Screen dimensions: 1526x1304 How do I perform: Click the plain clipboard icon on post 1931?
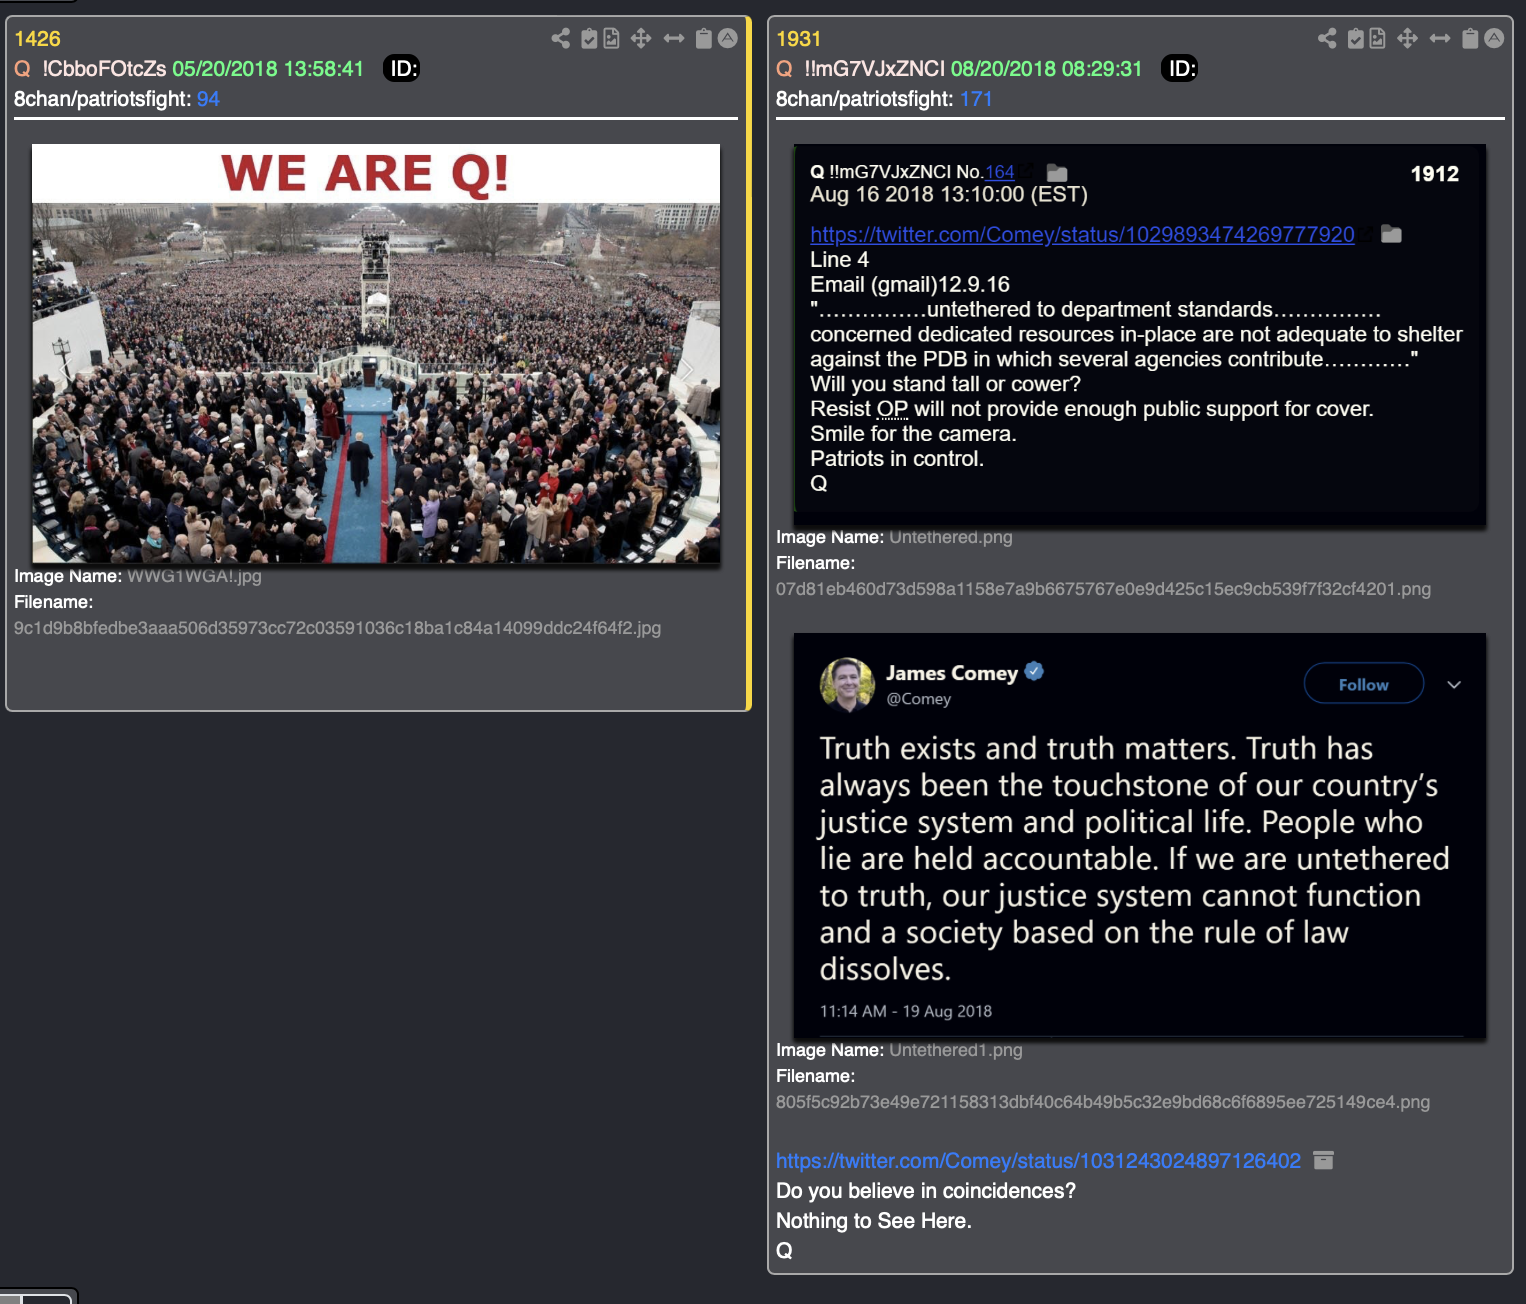(1470, 39)
